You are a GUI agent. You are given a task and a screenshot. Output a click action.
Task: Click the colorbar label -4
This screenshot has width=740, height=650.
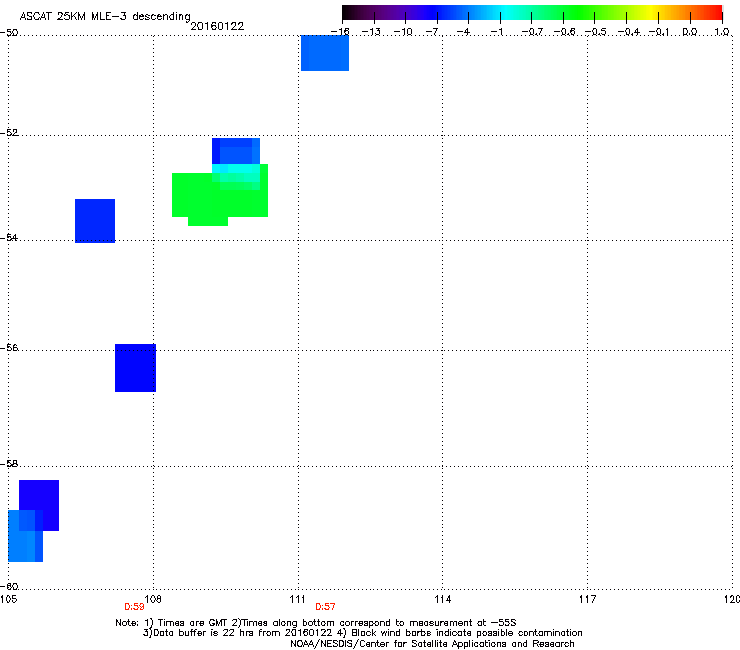point(463,32)
